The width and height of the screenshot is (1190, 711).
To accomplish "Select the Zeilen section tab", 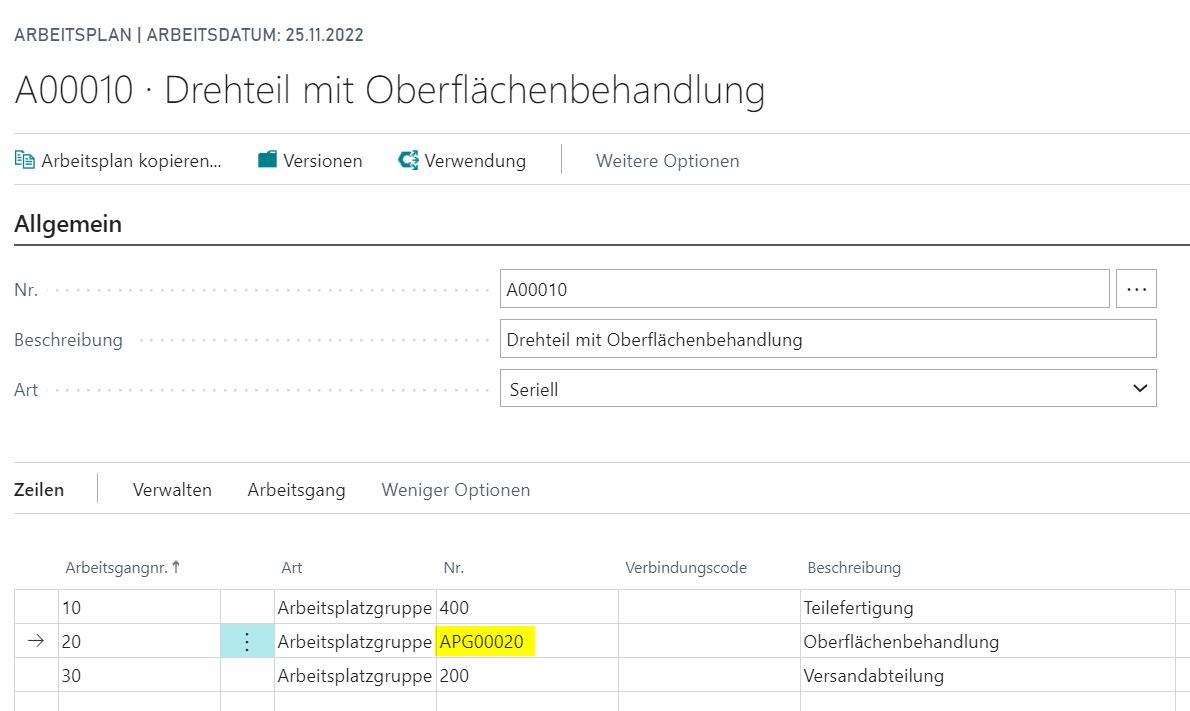I will pyautogui.click(x=39, y=489).
